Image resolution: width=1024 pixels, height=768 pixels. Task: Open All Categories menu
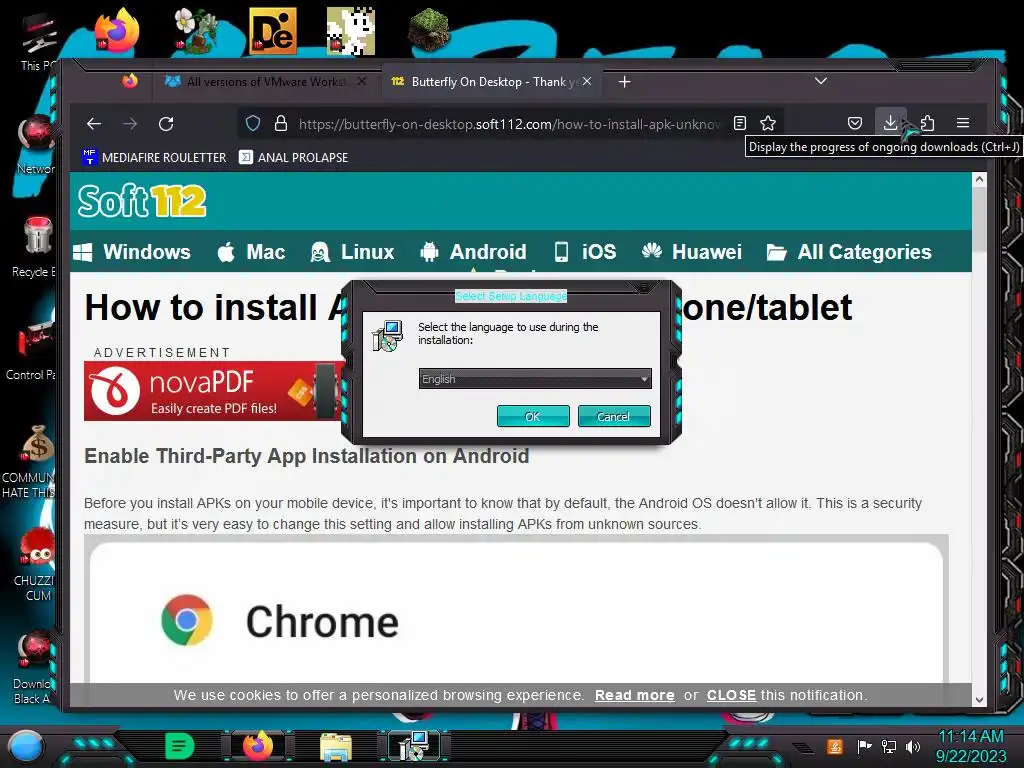coord(849,252)
